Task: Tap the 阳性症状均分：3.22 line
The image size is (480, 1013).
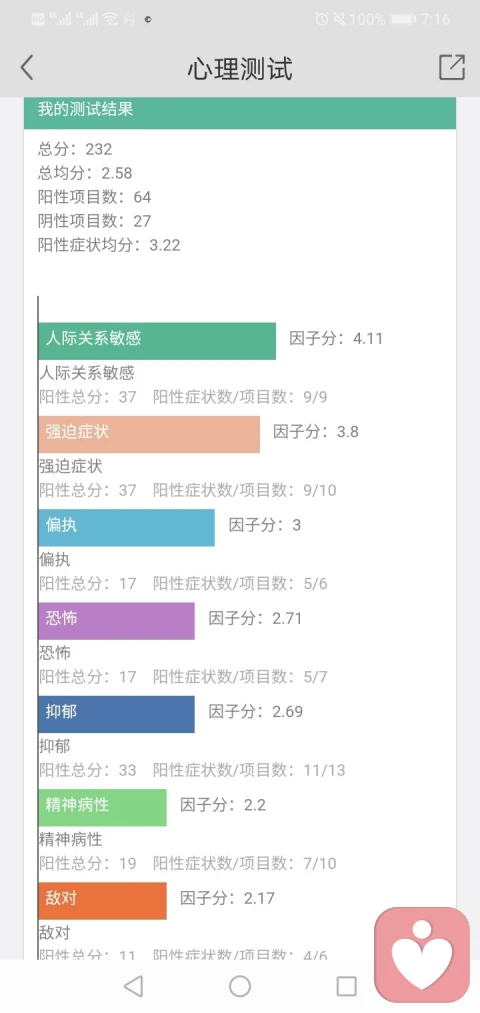Action: pos(109,245)
